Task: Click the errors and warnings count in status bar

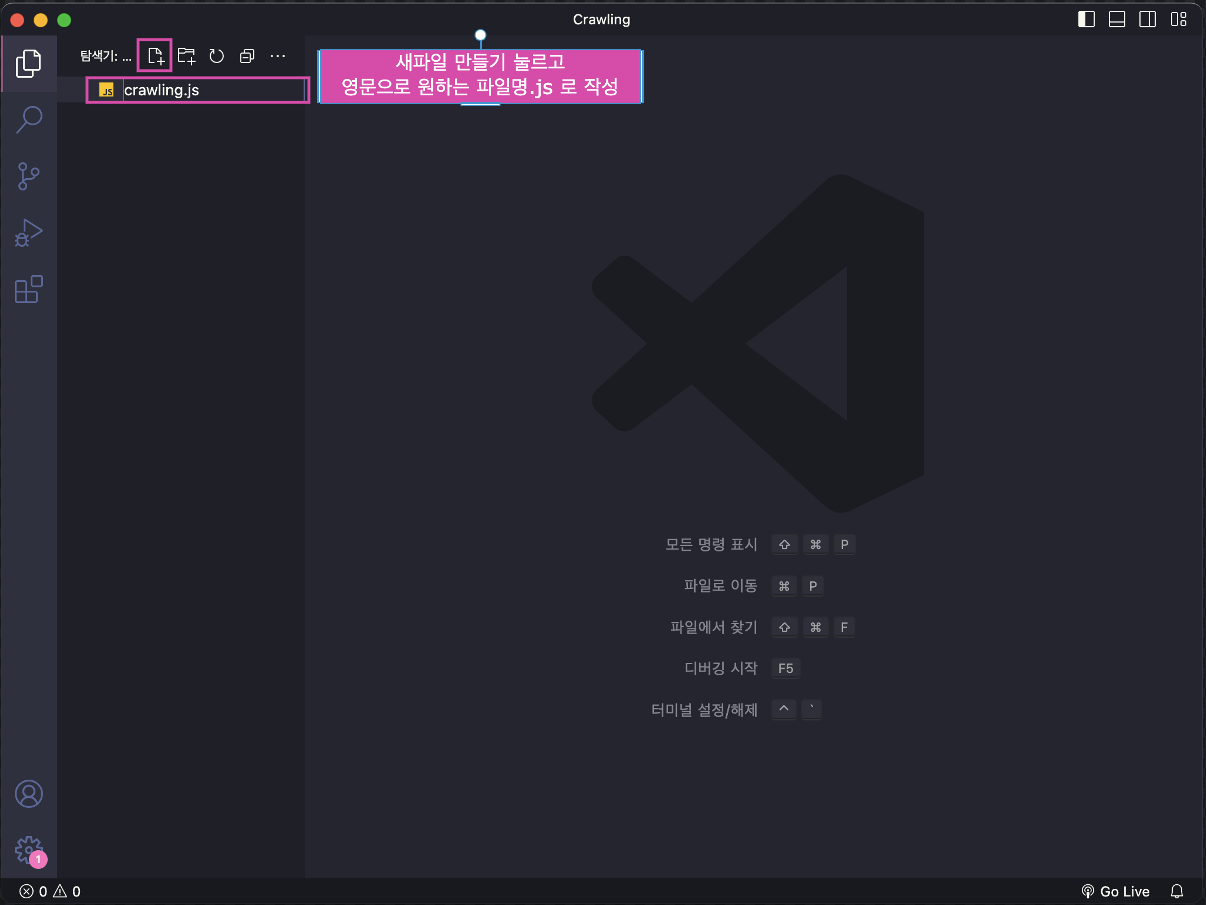Action: (x=50, y=891)
